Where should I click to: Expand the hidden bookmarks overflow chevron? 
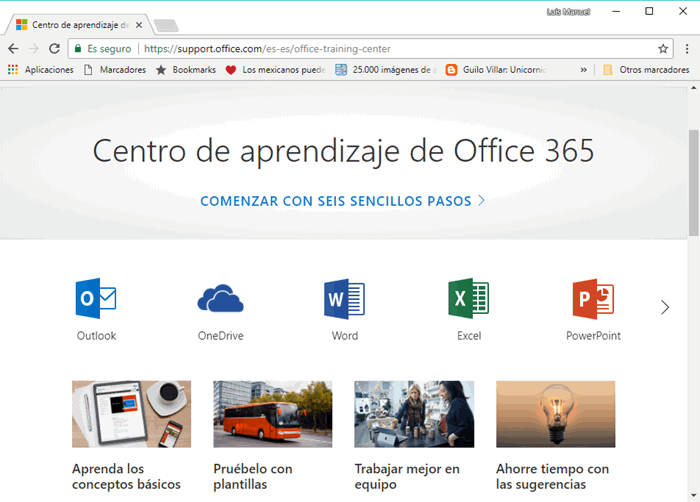(583, 70)
